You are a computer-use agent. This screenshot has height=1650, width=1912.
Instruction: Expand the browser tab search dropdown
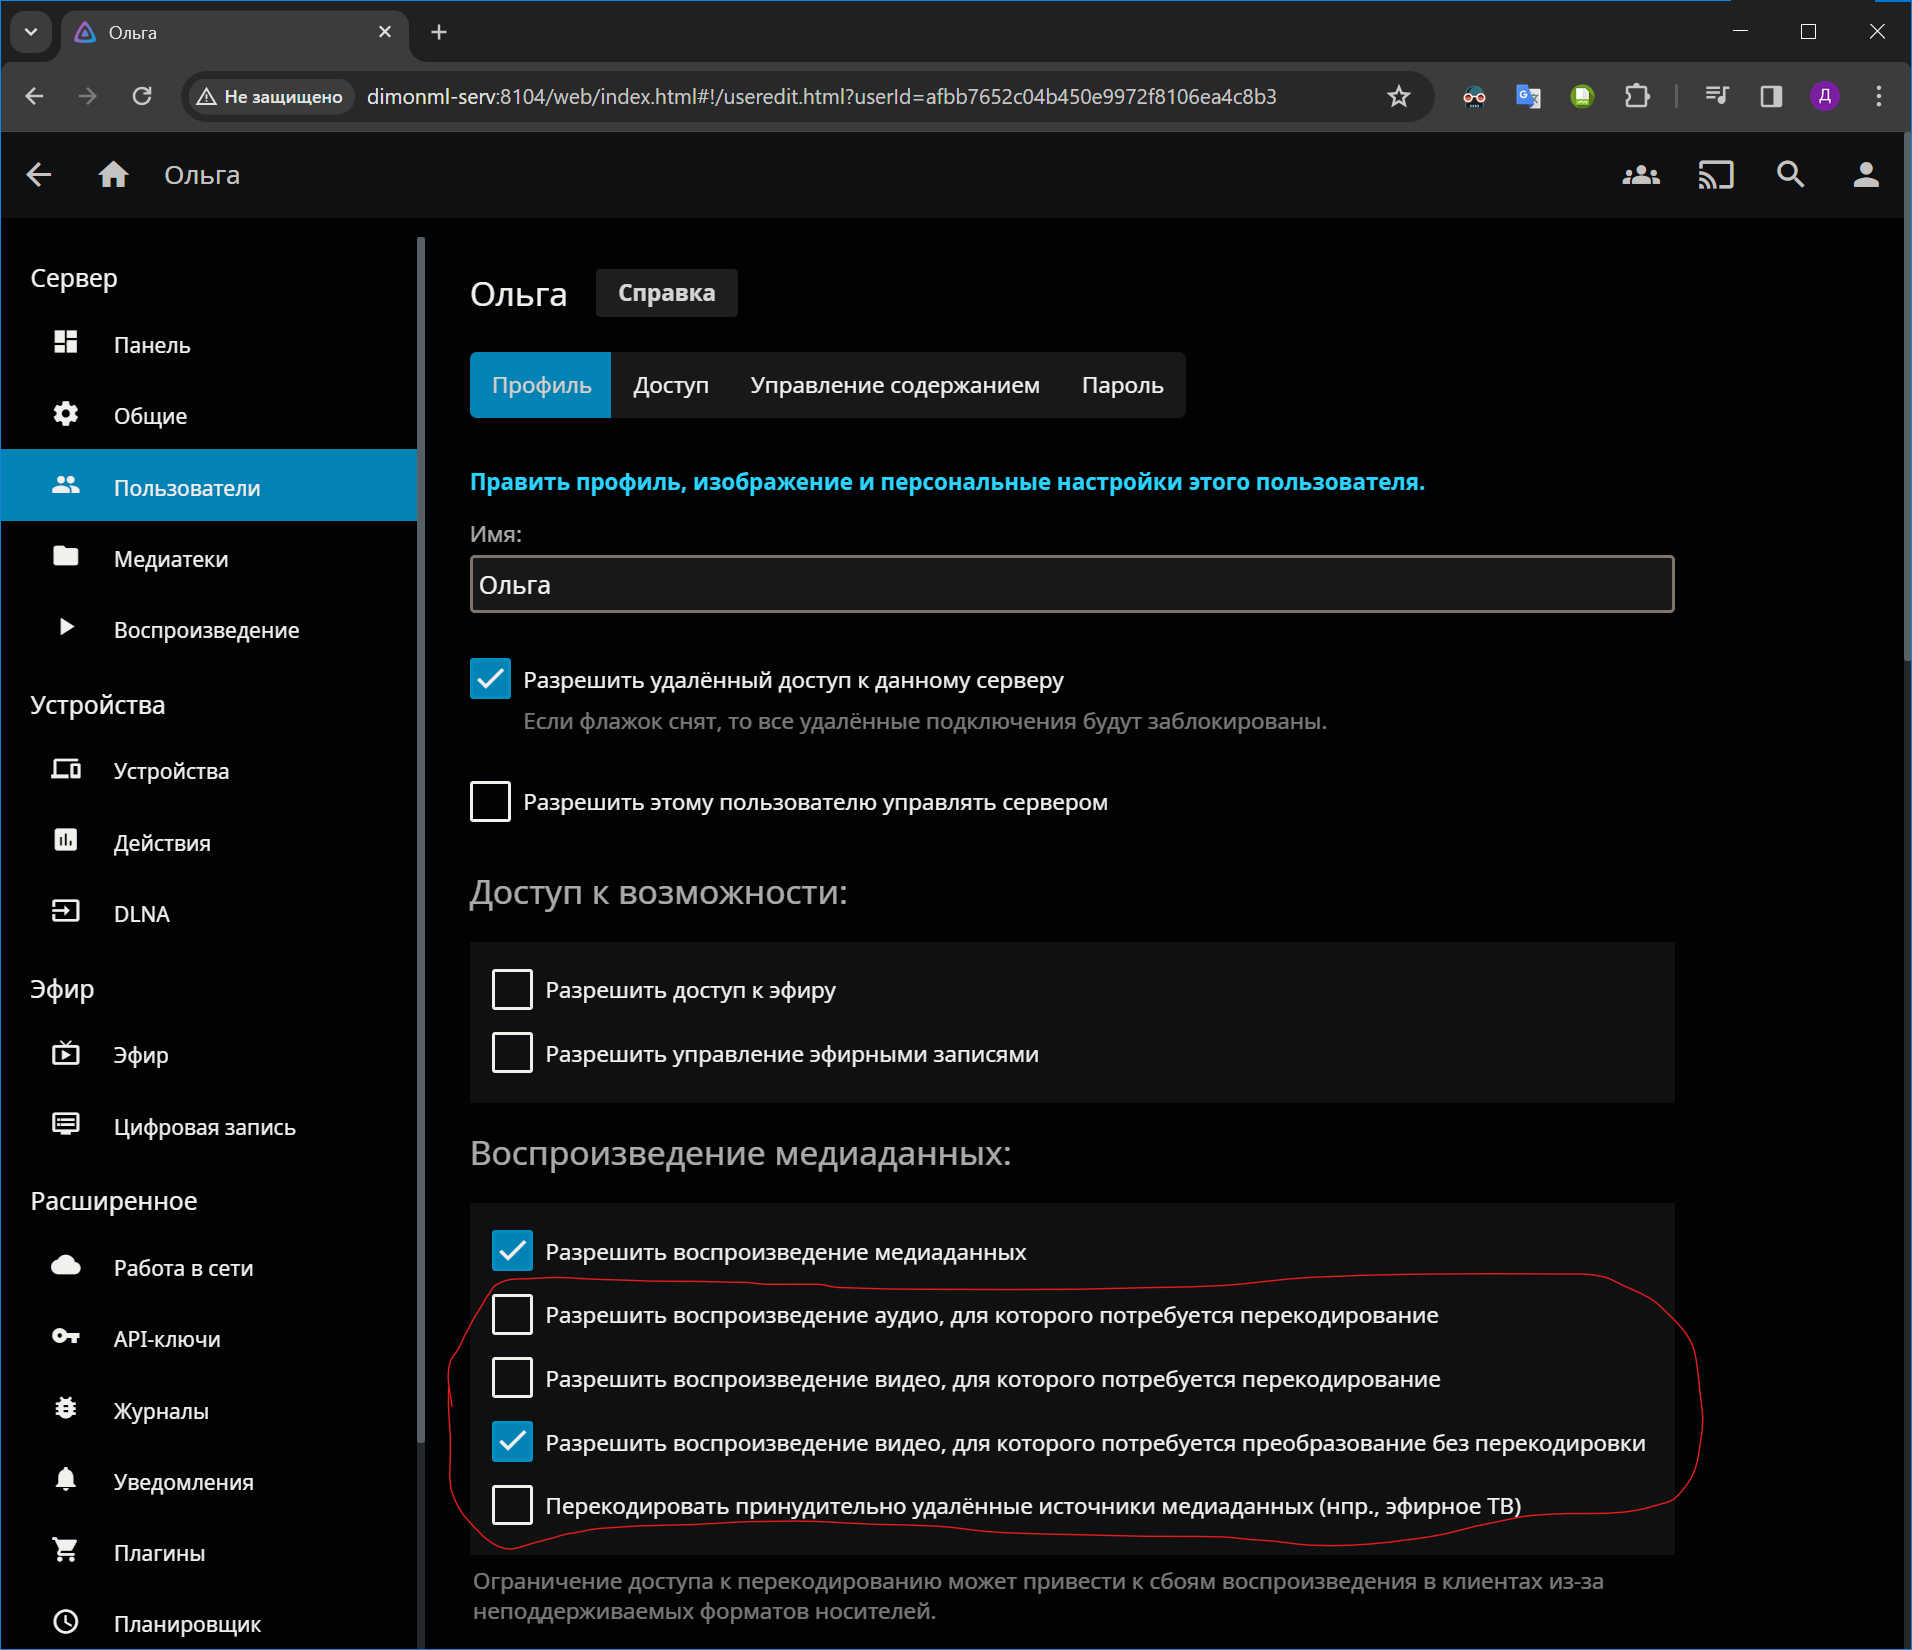click(x=31, y=32)
